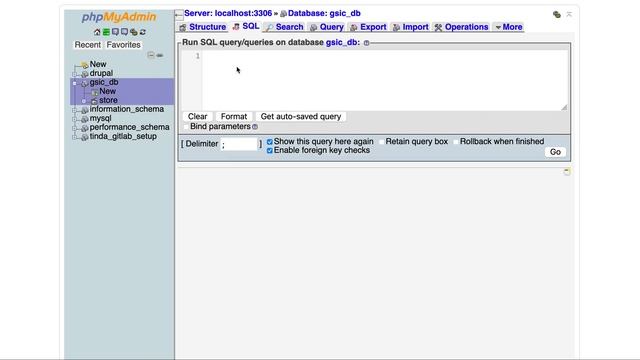This screenshot has width=640, height=360.
Task: Expand the information_schema node
Action: 75,110
